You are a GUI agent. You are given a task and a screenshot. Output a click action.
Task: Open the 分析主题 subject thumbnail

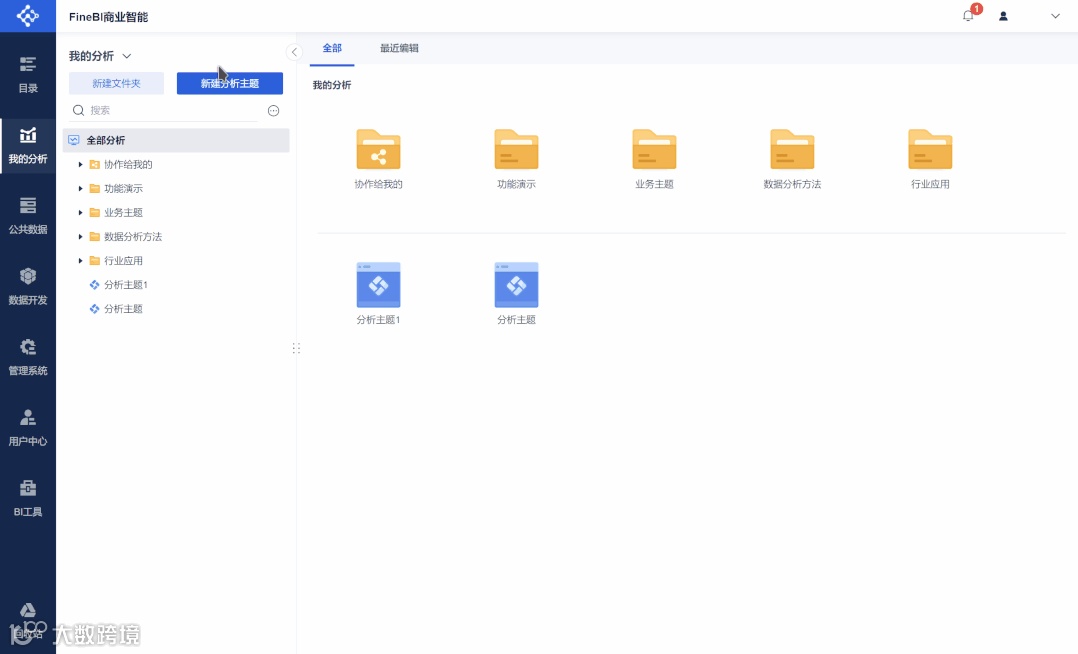coord(516,285)
